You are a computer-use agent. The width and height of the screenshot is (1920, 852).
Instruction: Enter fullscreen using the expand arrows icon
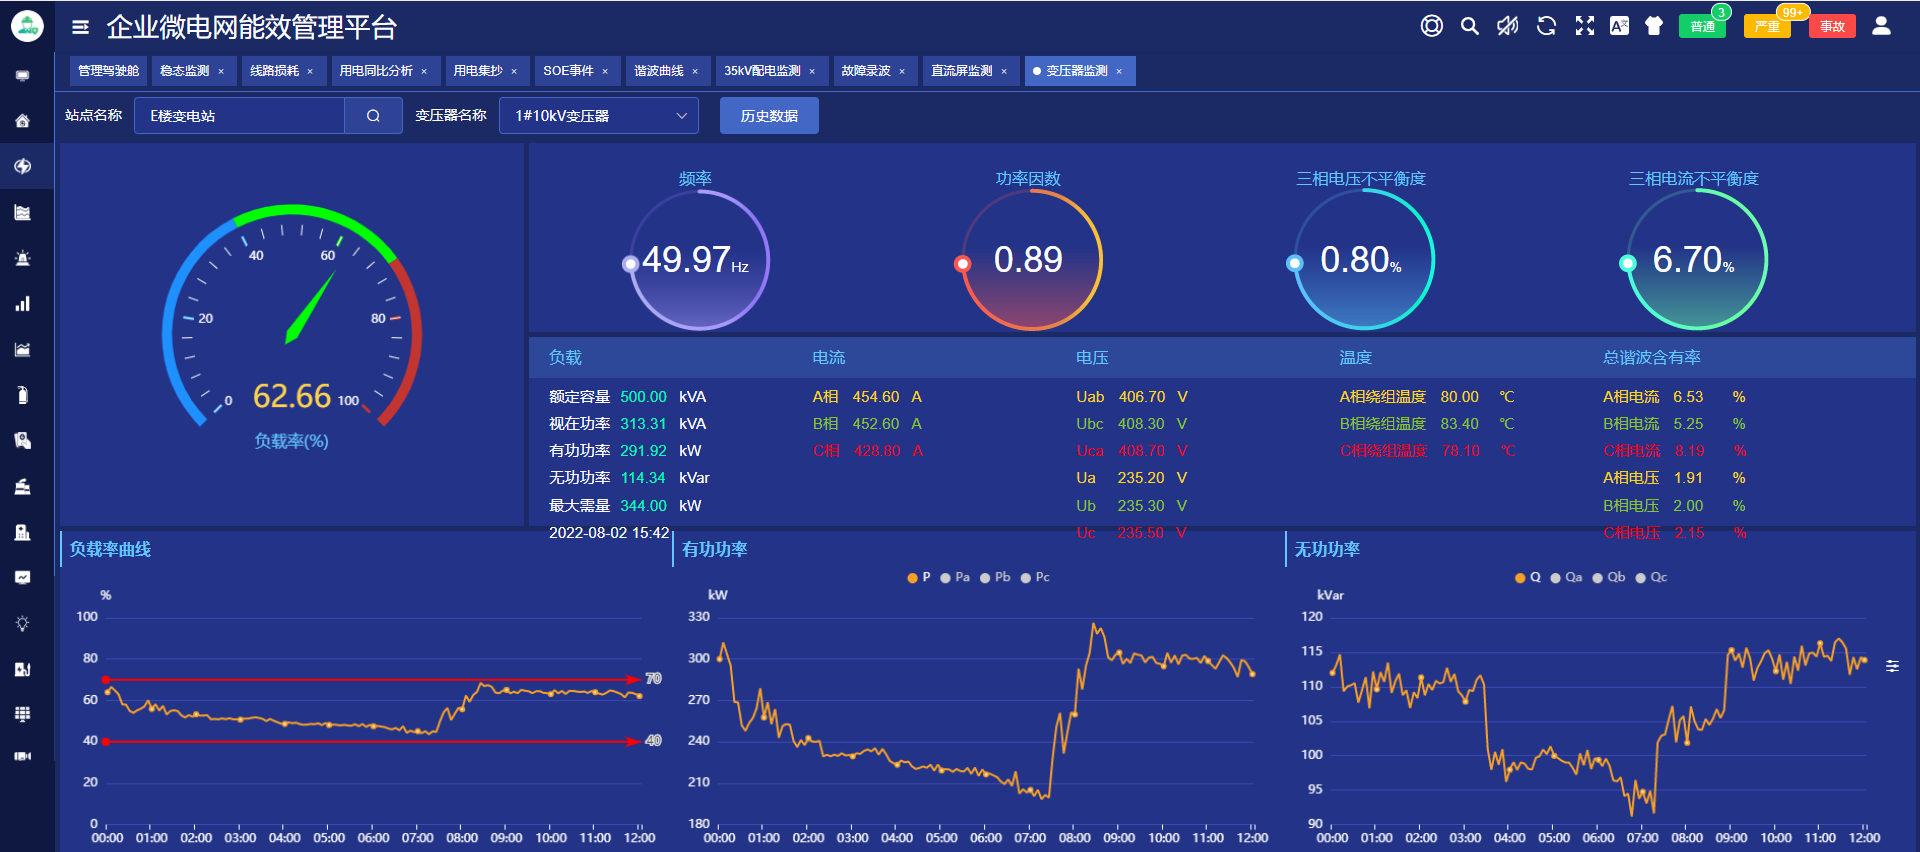[1584, 26]
